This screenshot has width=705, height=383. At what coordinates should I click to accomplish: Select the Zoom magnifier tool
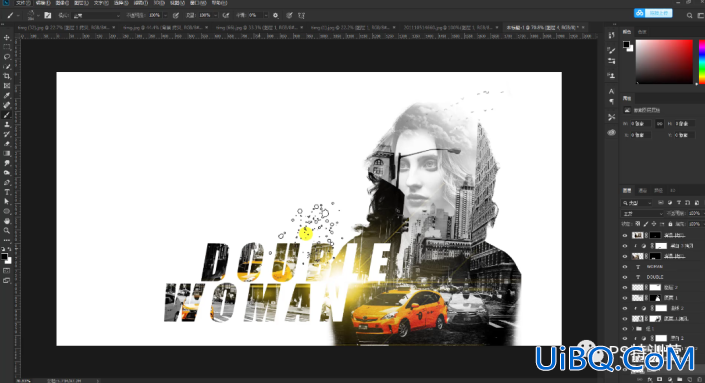(x=7, y=231)
